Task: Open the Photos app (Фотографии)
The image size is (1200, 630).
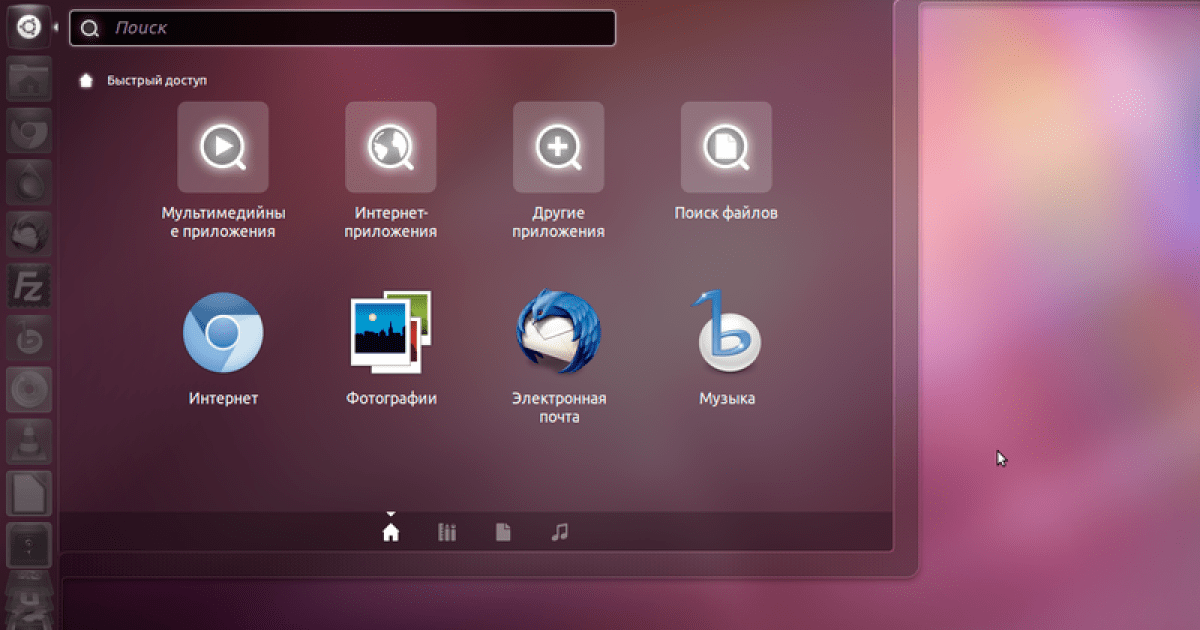Action: (391, 333)
